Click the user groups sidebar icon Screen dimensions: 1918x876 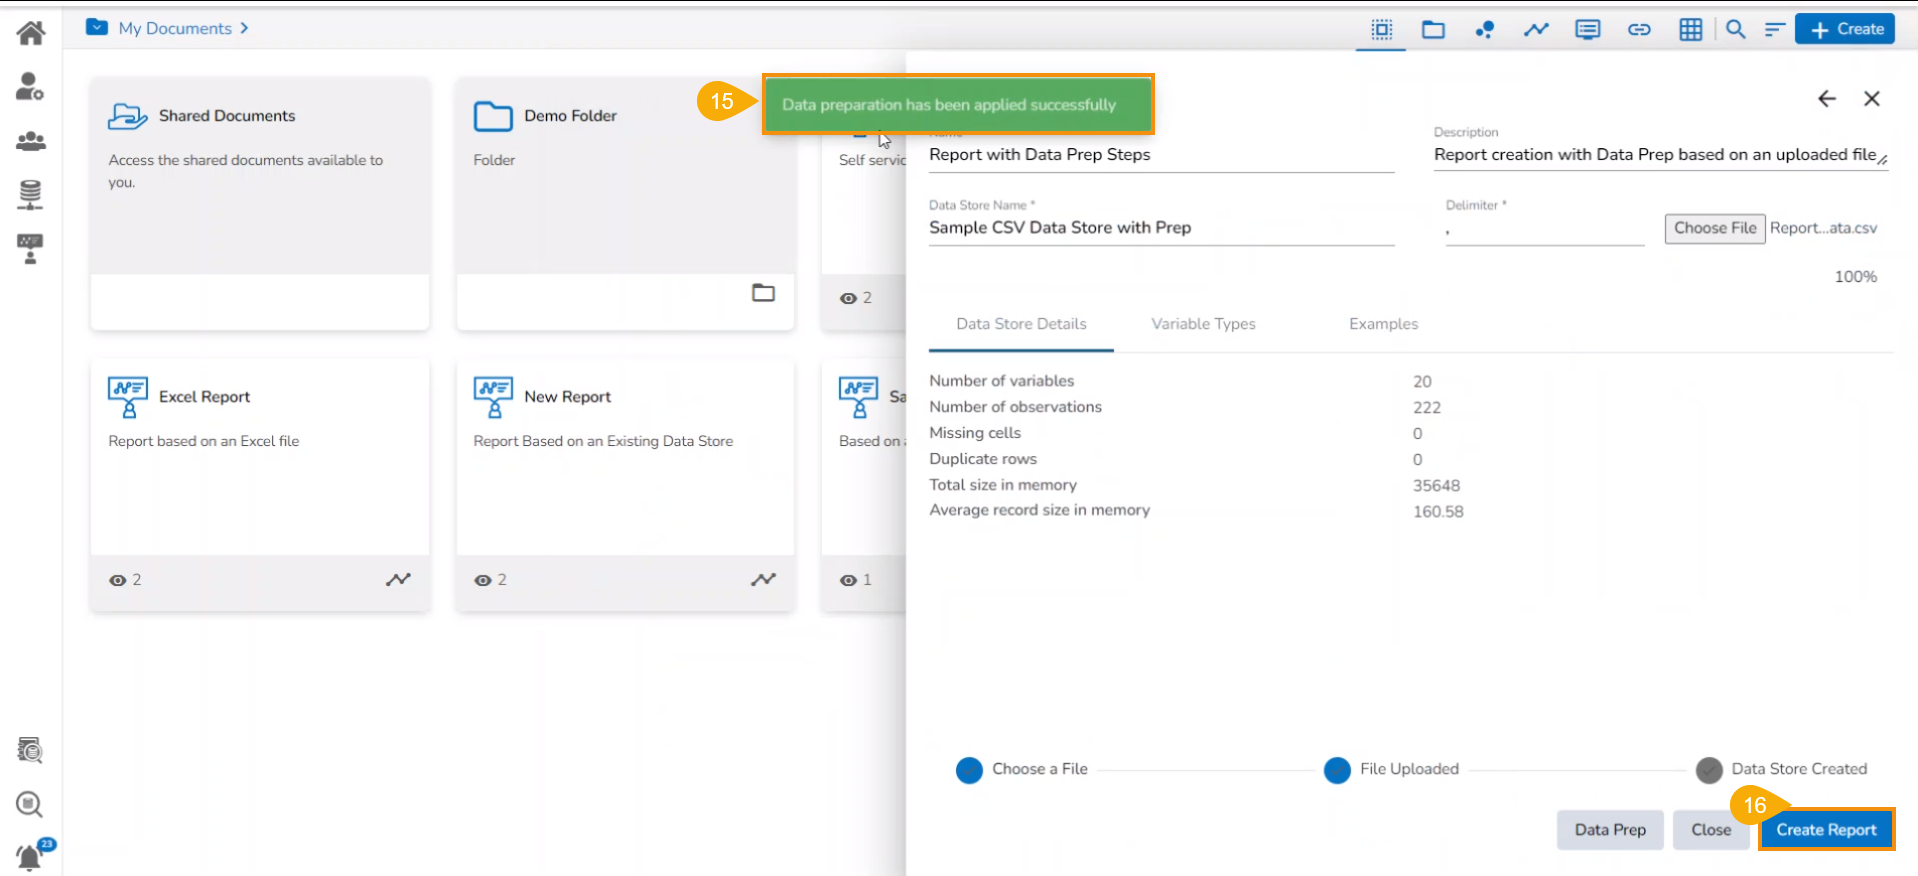point(31,141)
